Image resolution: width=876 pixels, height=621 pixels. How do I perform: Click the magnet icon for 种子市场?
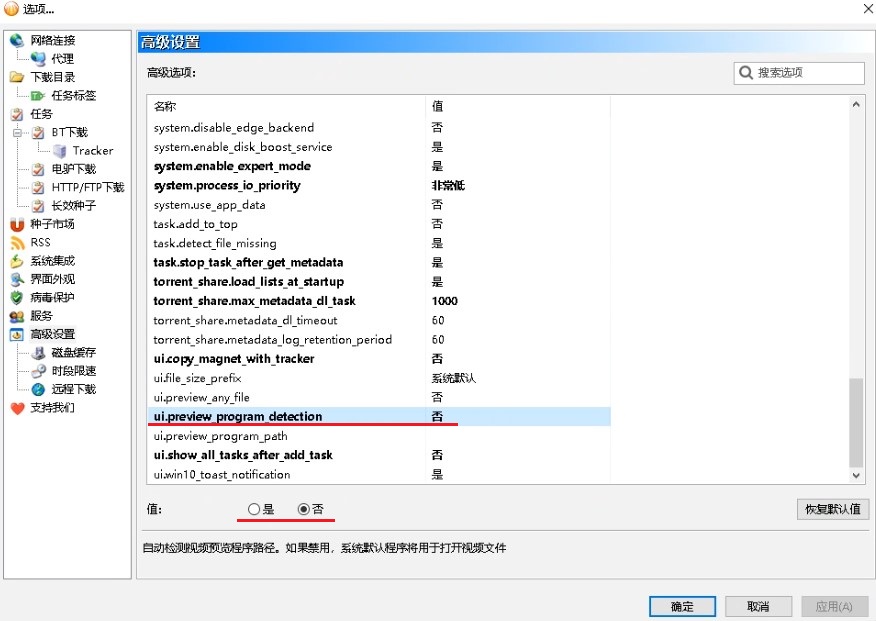(x=17, y=224)
